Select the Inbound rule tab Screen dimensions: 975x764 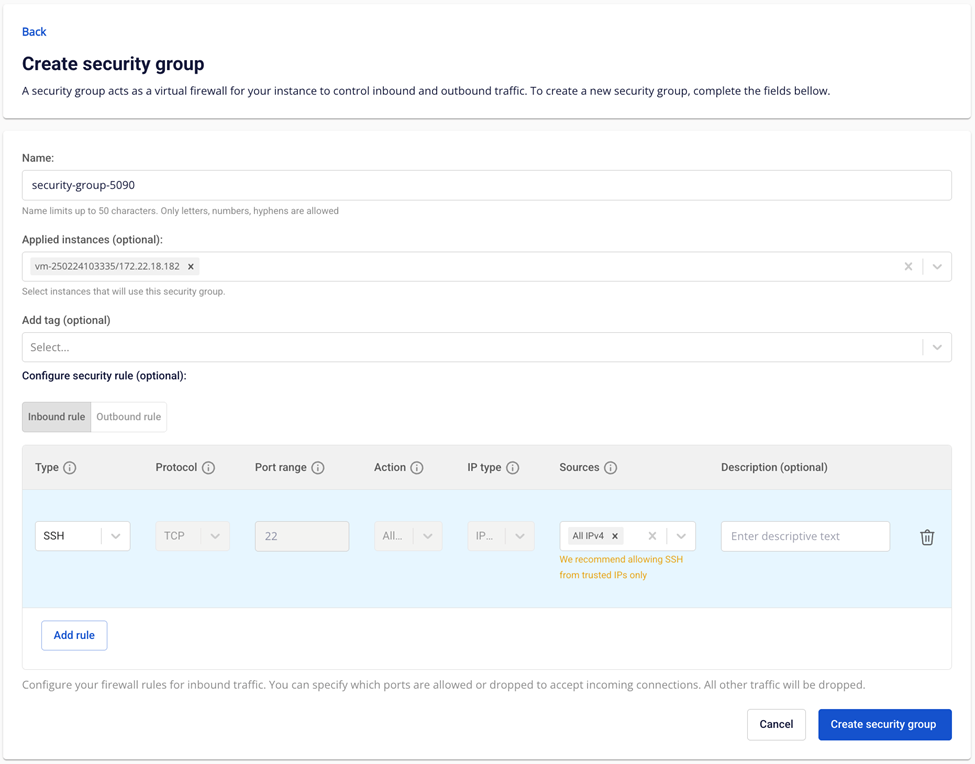[x=56, y=417]
